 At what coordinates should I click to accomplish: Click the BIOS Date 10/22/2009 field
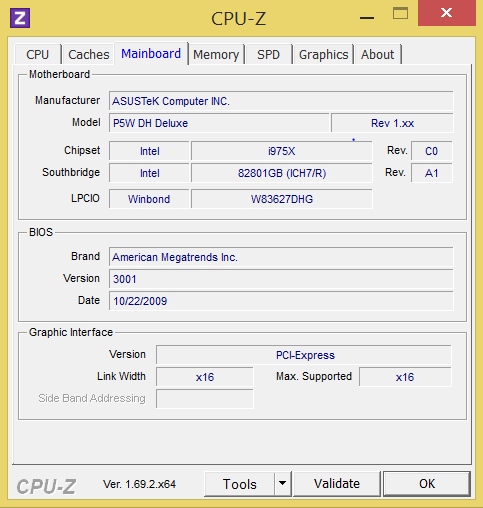[281, 301]
